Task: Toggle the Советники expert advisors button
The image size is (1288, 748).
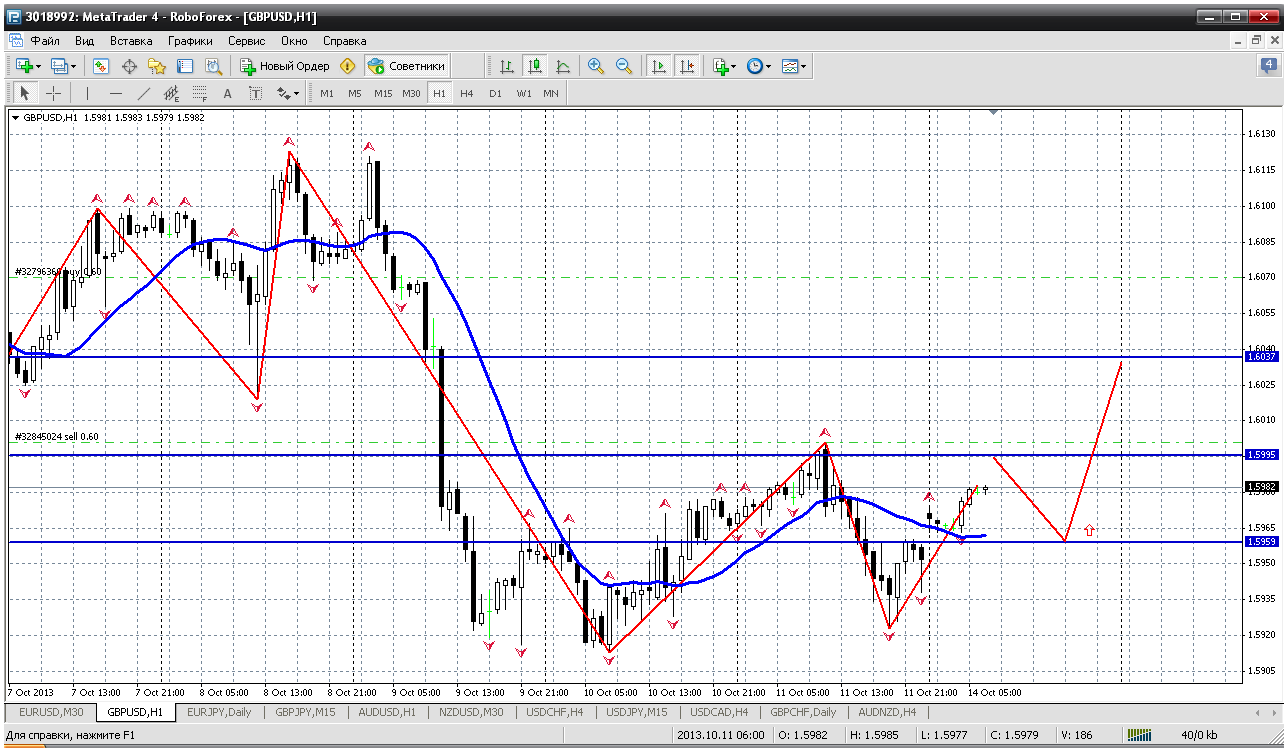Action: pos(406,66)
